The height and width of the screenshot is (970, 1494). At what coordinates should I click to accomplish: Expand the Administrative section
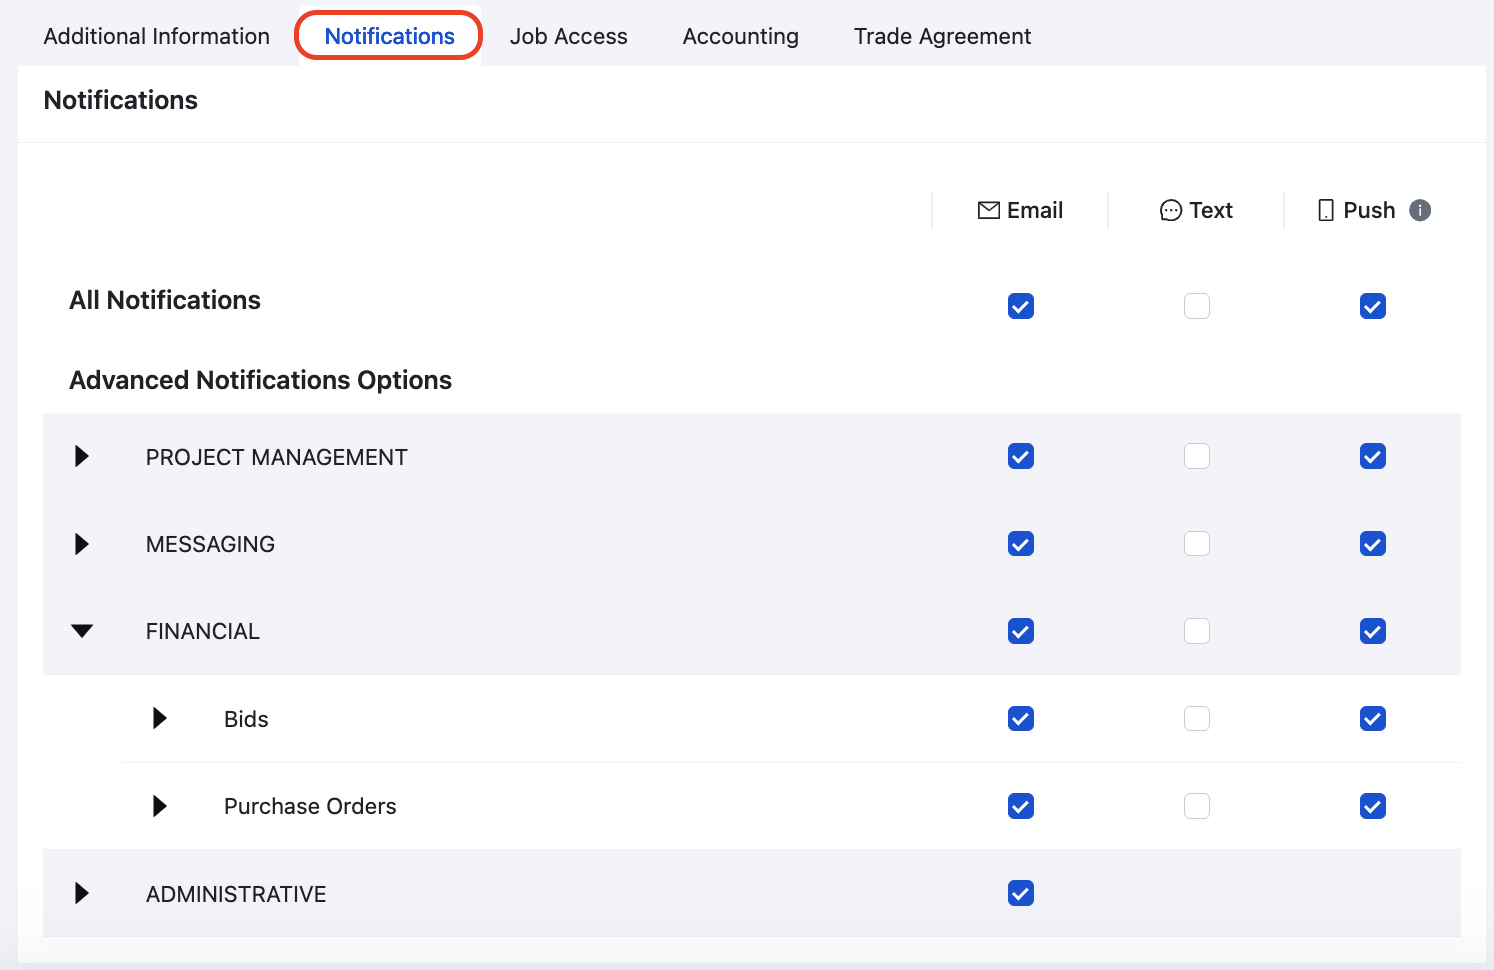click(82, 893)
